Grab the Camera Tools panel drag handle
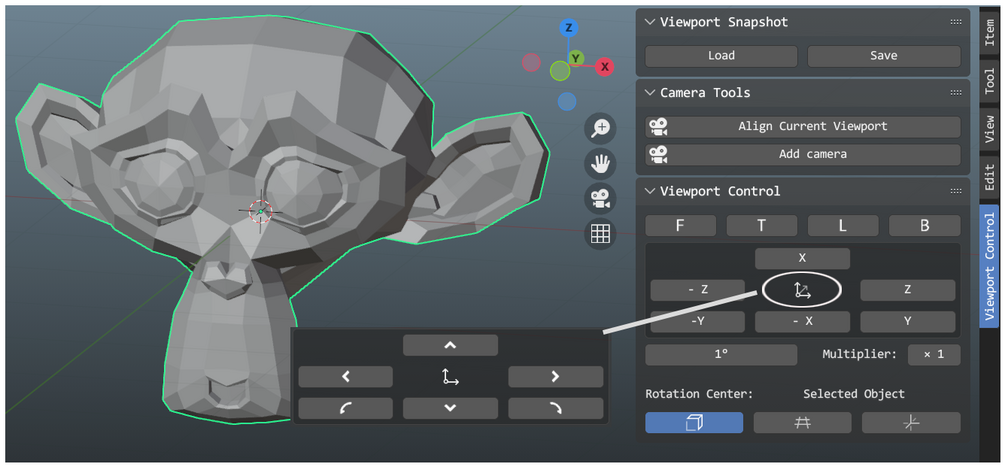The image size is (1005, 467). pyautogui.click(x=956, y=93)
